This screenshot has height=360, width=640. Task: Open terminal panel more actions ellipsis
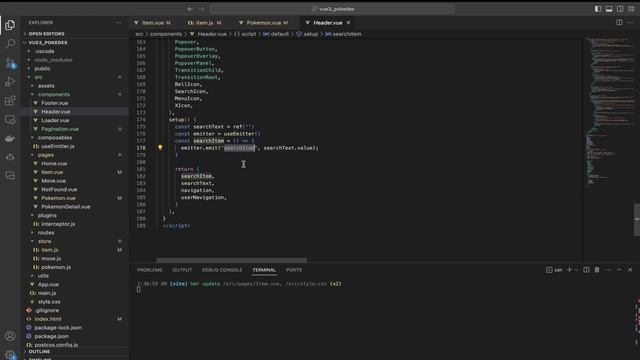(608, 270)
